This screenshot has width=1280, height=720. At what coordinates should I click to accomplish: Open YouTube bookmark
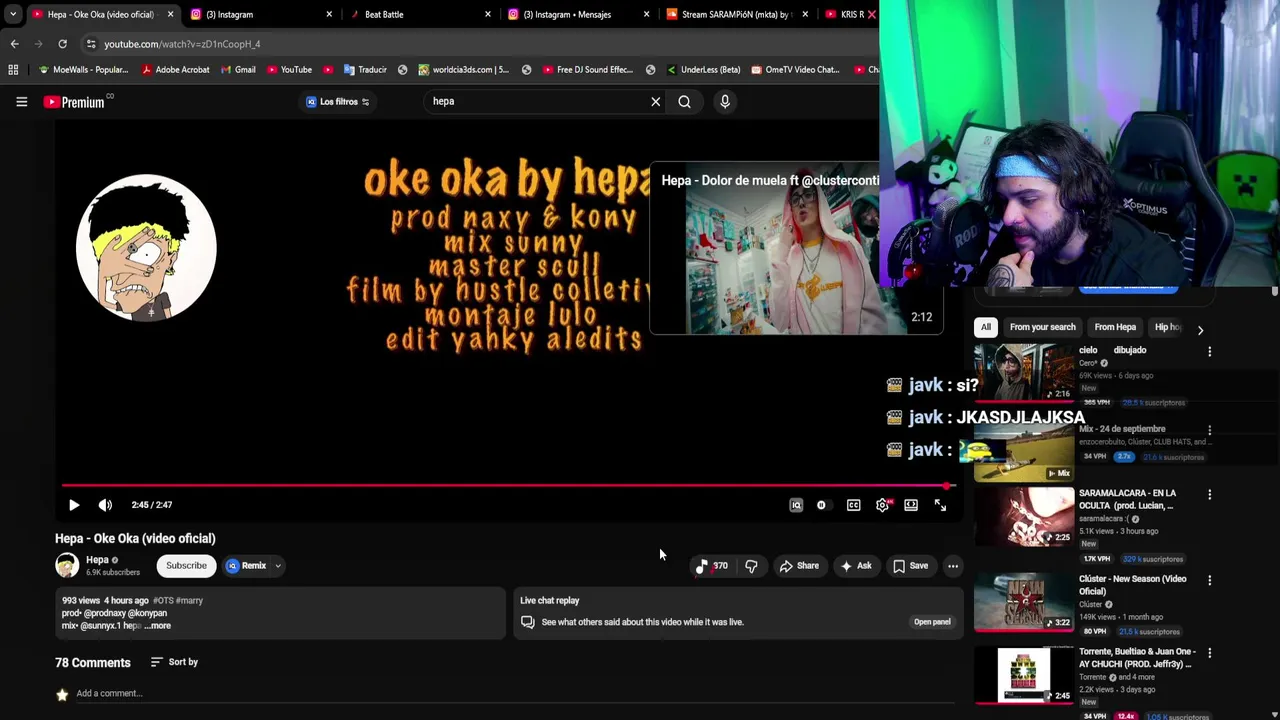[x=289, y=69]
